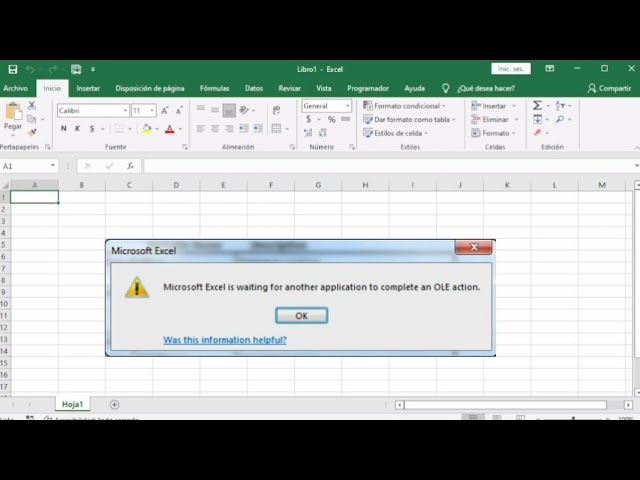Viewport: 640px width, 480px height.
Task: Add a new sheet with plus icon
Action: point(114,404)
